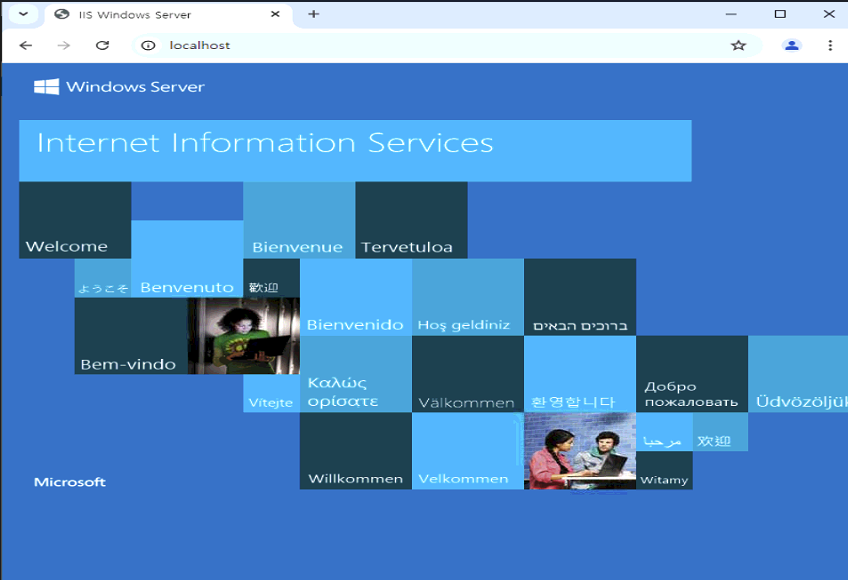The height and width of the screenshot is (580, 848).
Task: Click photo of two people with laptop
Action: [x=580, y=451]
